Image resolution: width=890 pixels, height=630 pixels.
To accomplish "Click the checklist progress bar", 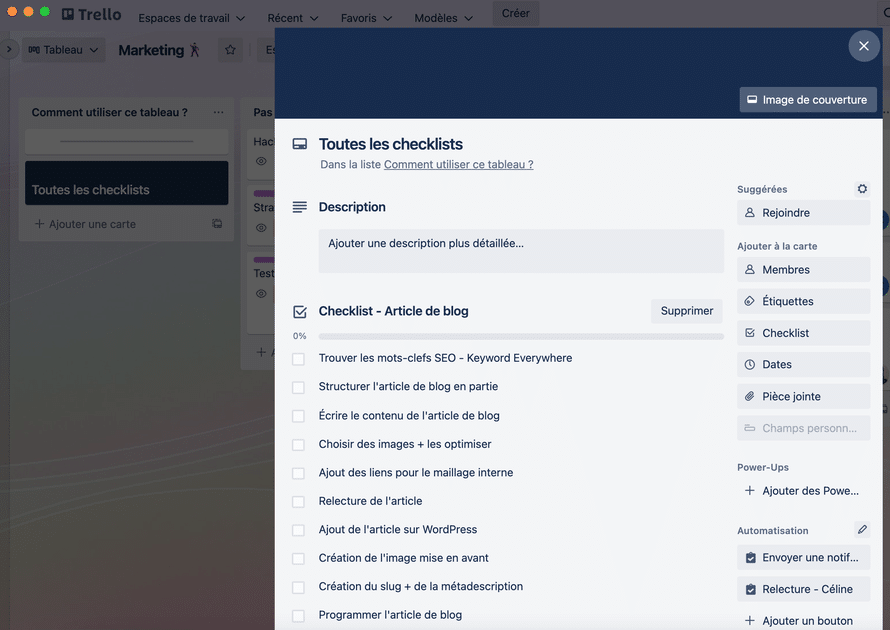I will 521,336.
